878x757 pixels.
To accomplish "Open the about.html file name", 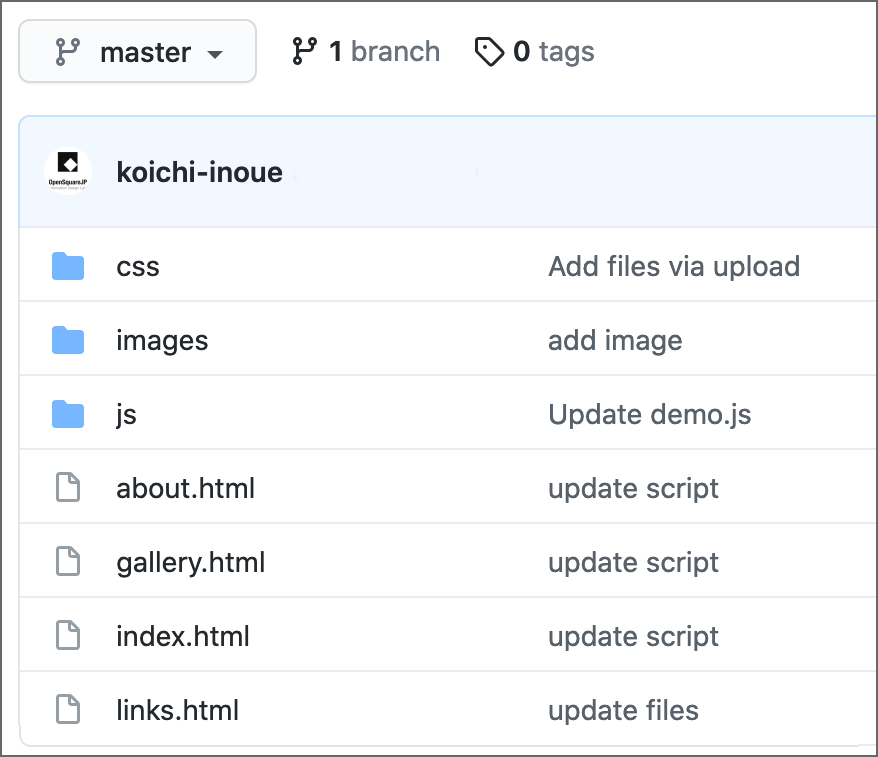I will click(185, 489).
